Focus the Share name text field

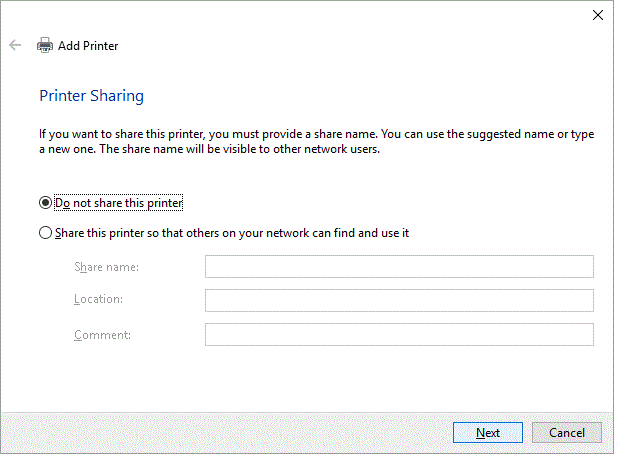tap(399, 266)
